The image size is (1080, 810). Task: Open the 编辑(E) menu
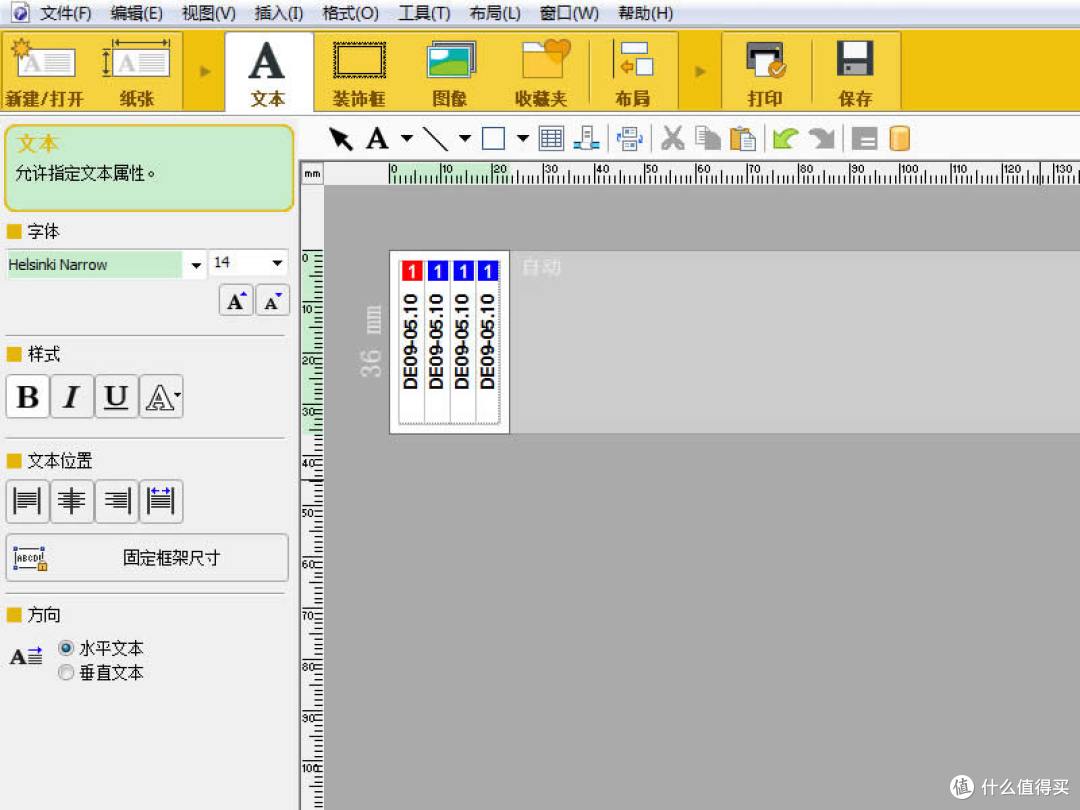point(136,13)
